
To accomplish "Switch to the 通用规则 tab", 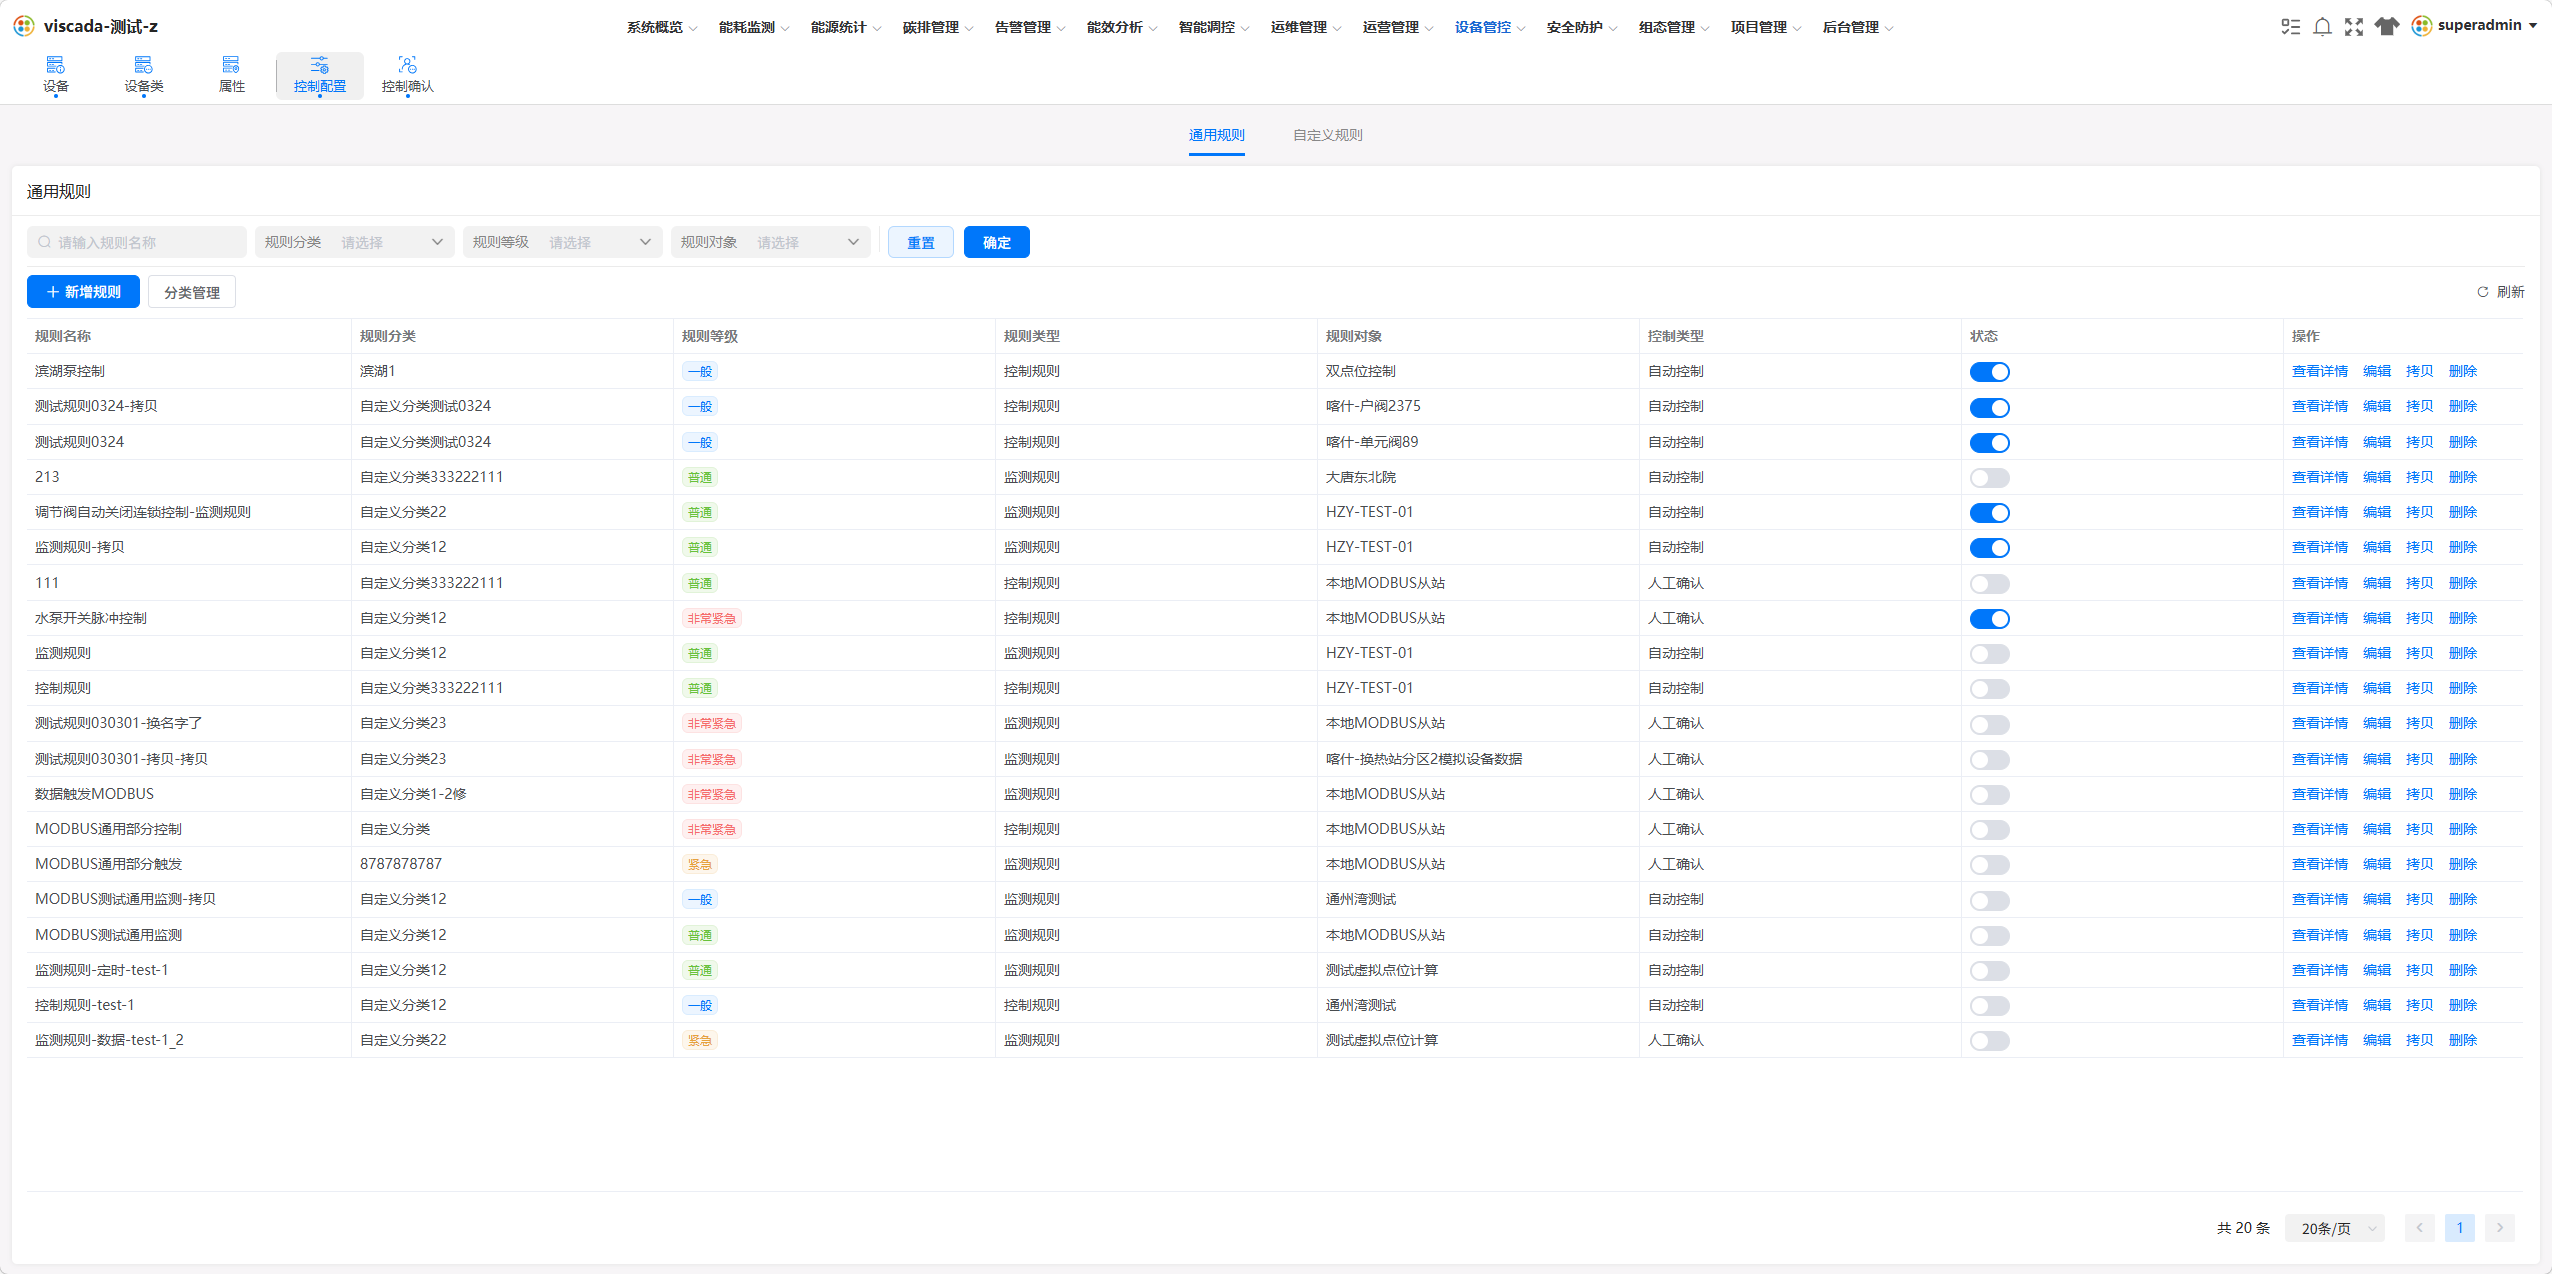I will pos(1216,135).
